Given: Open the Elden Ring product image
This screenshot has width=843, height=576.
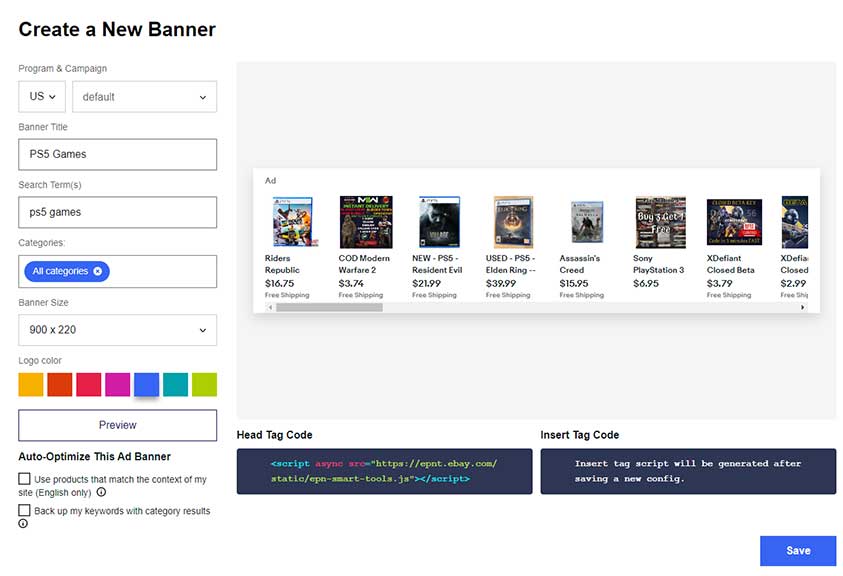Looking at the screenshot, I should tap(513, 222).
